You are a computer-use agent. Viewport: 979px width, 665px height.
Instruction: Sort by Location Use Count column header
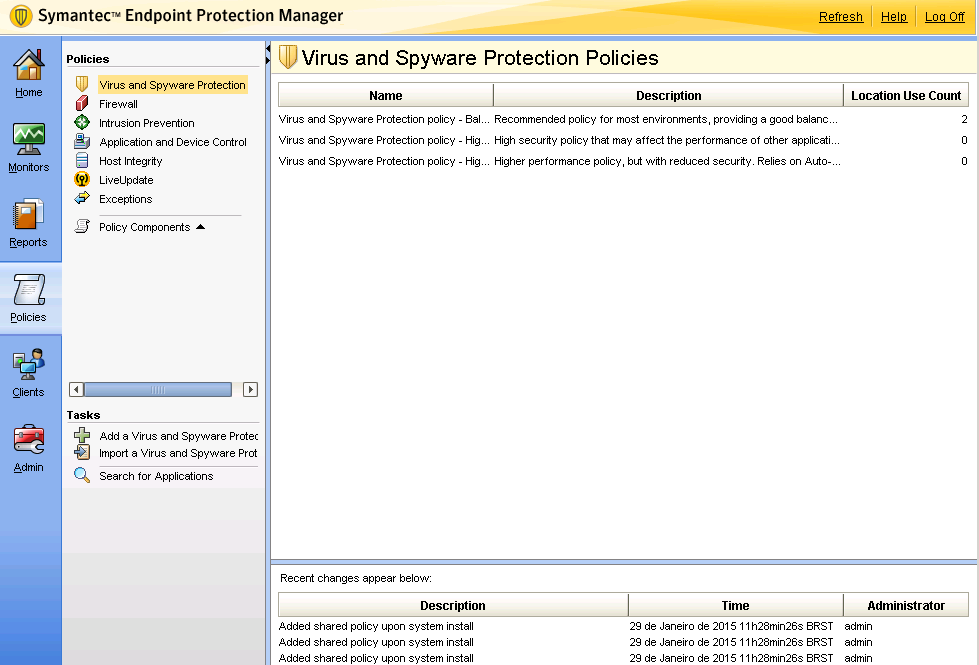pyautogui.click(x=905, y=96)
